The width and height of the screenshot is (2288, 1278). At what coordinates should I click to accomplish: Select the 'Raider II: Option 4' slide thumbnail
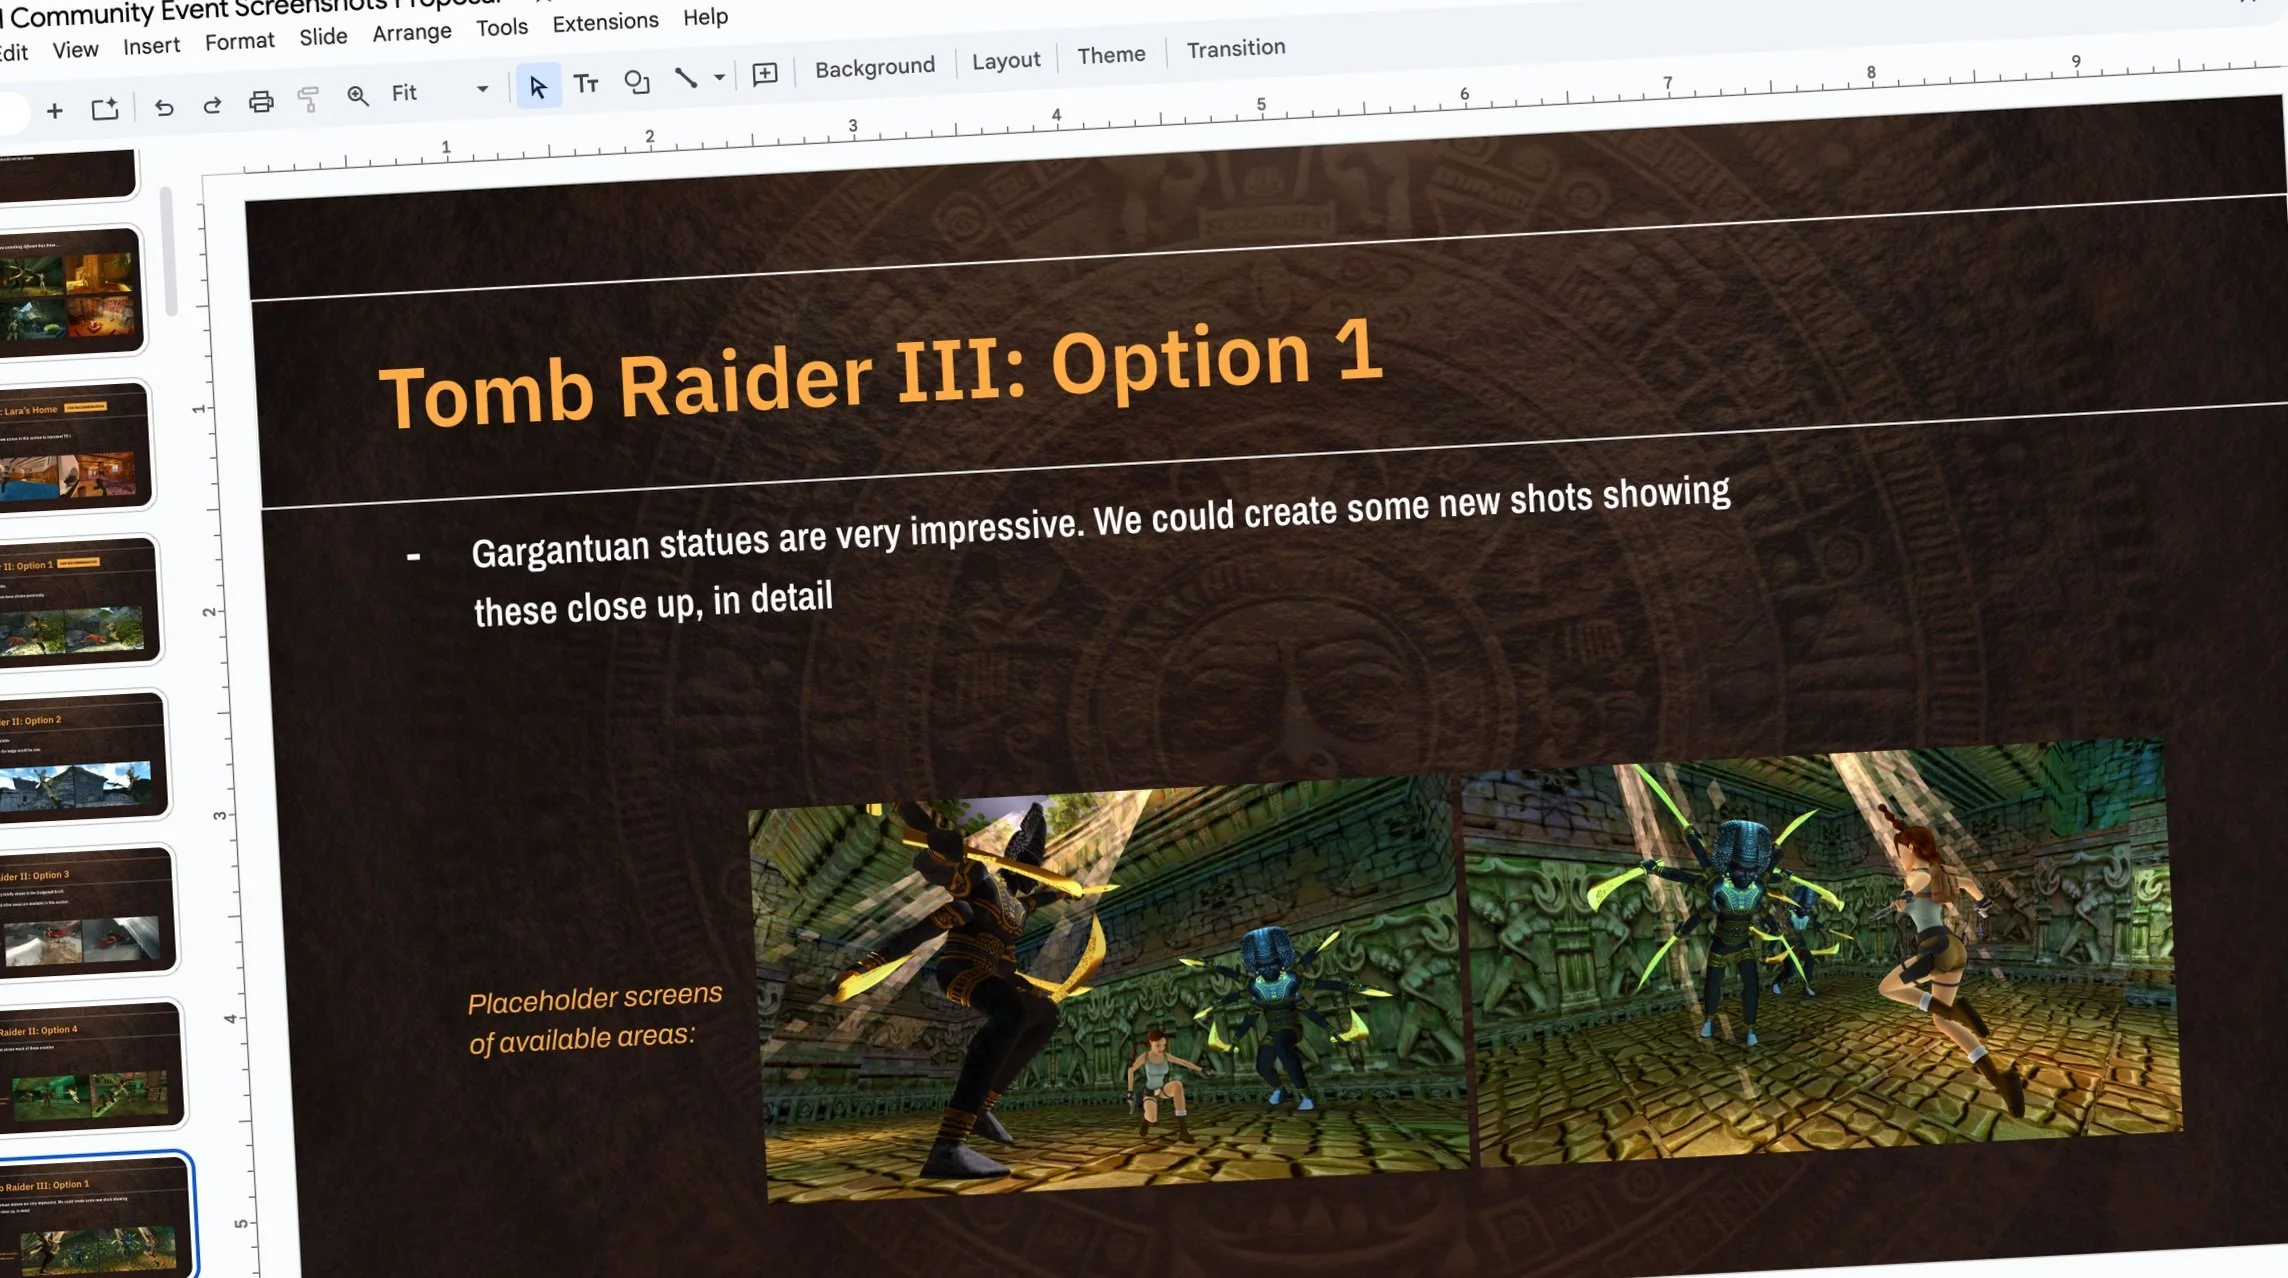(92, 1066)
